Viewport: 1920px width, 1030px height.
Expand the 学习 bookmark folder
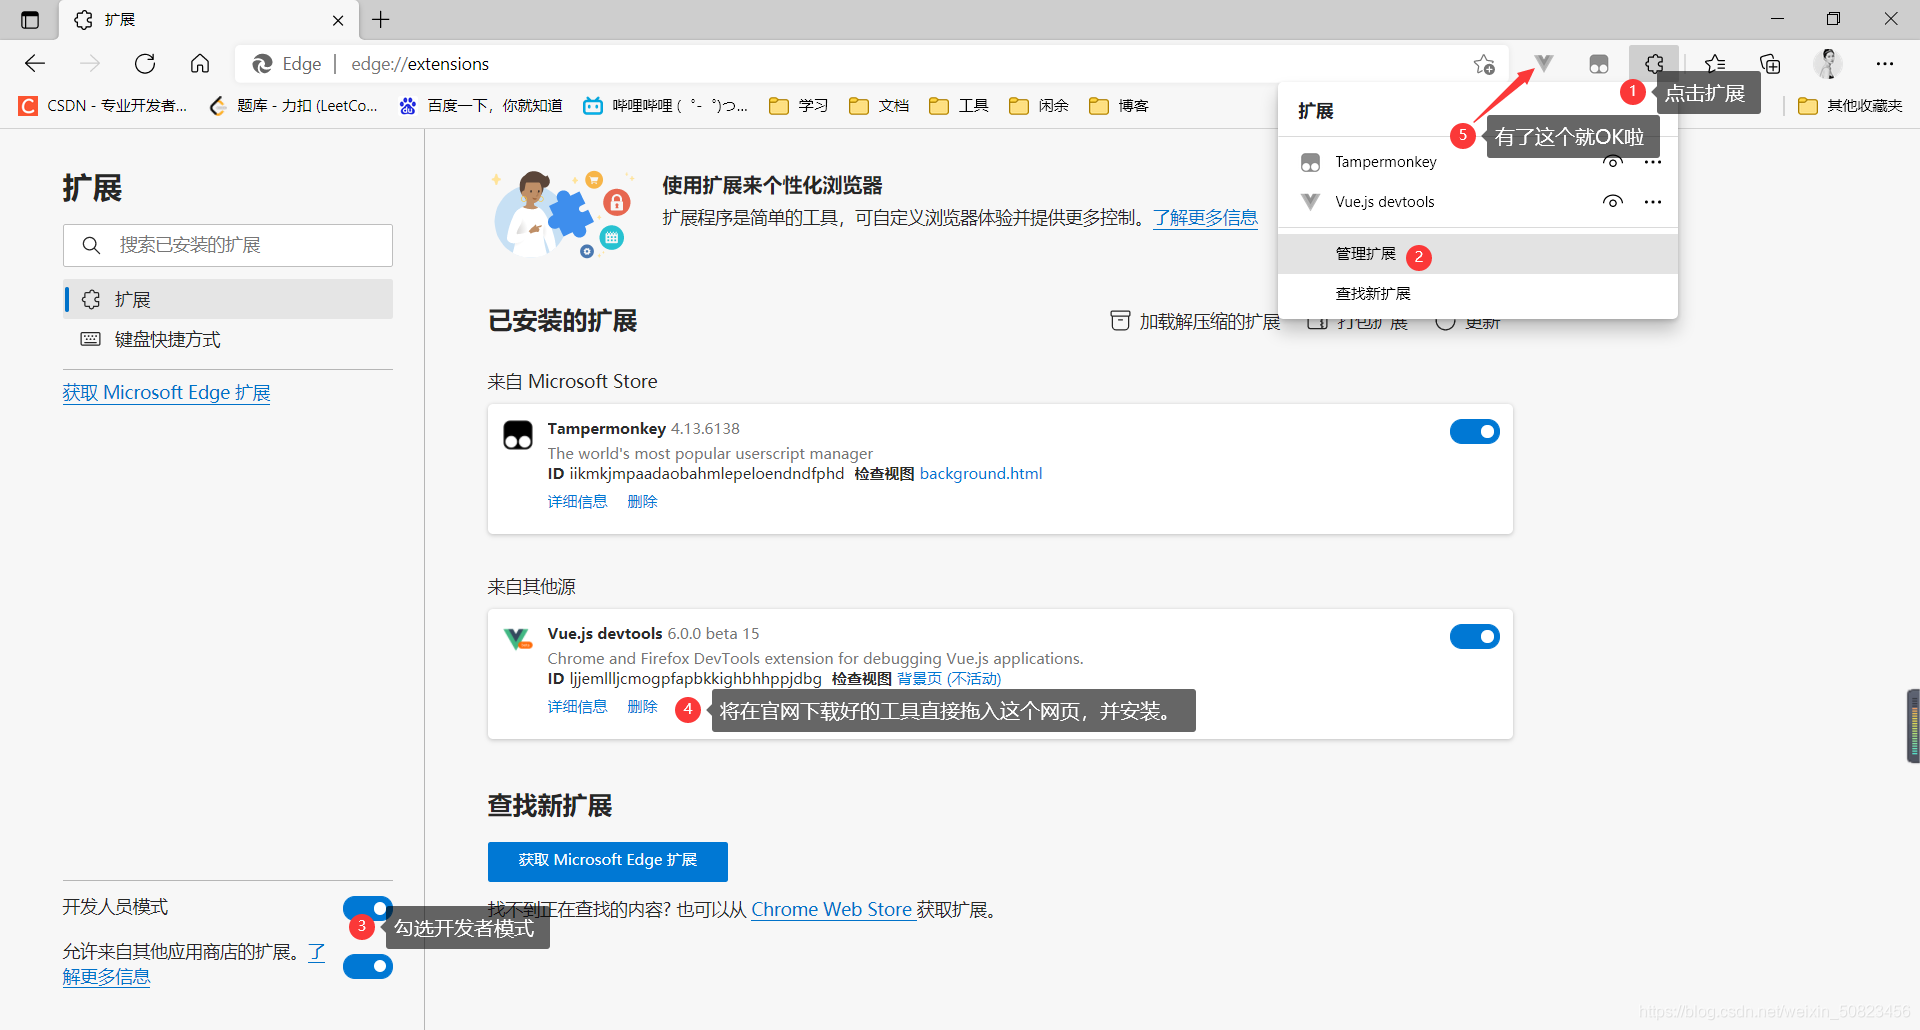tap(798, 106)
